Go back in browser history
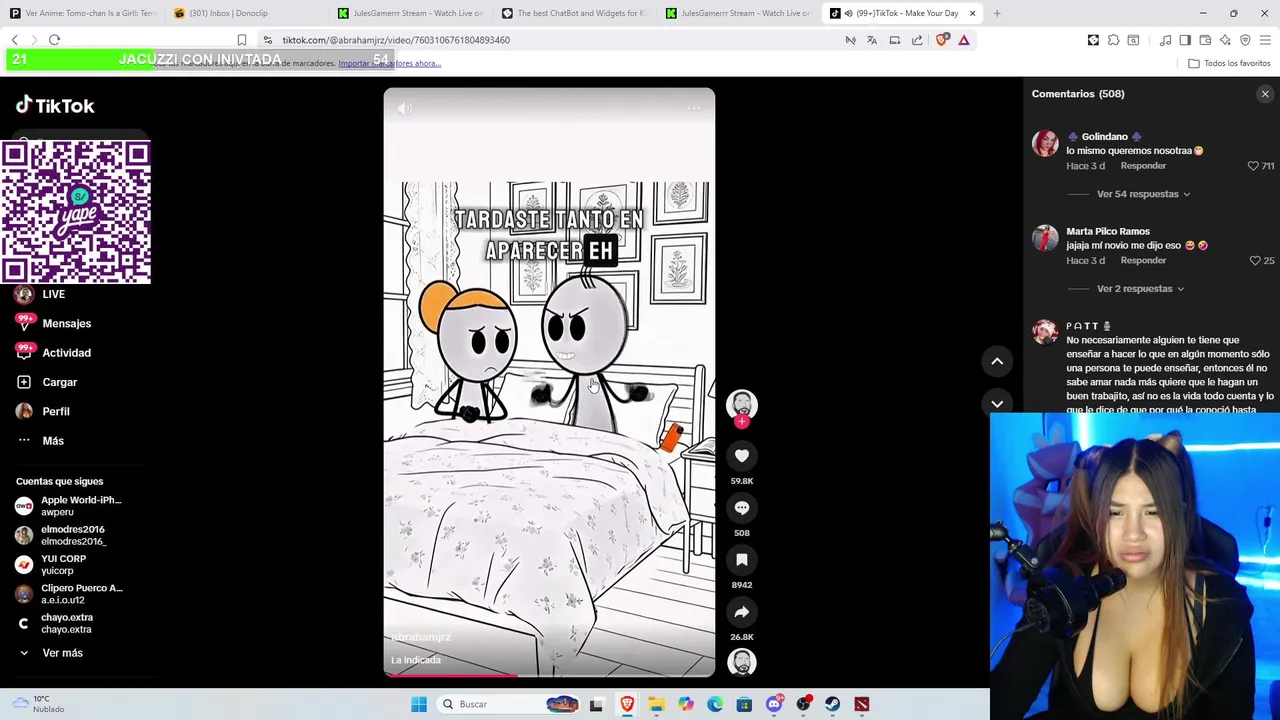Viewport: 1280px width, 720px height. click(x=14, y=40)
